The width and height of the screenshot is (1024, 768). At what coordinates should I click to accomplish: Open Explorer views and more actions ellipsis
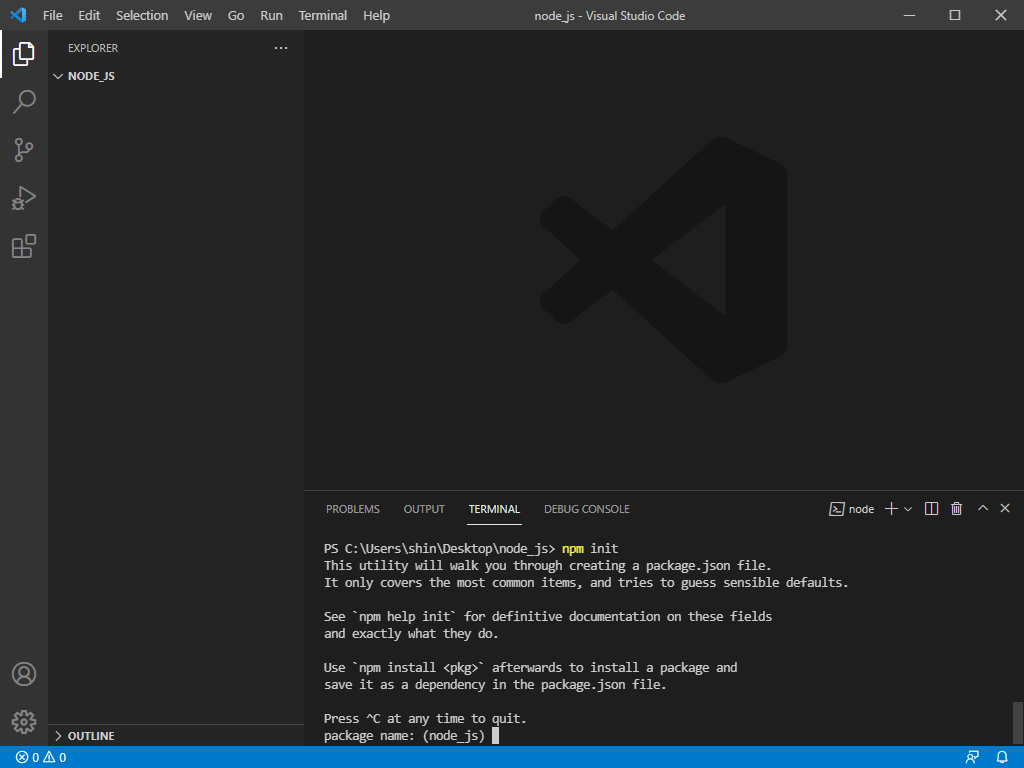(x=281, y=48)
